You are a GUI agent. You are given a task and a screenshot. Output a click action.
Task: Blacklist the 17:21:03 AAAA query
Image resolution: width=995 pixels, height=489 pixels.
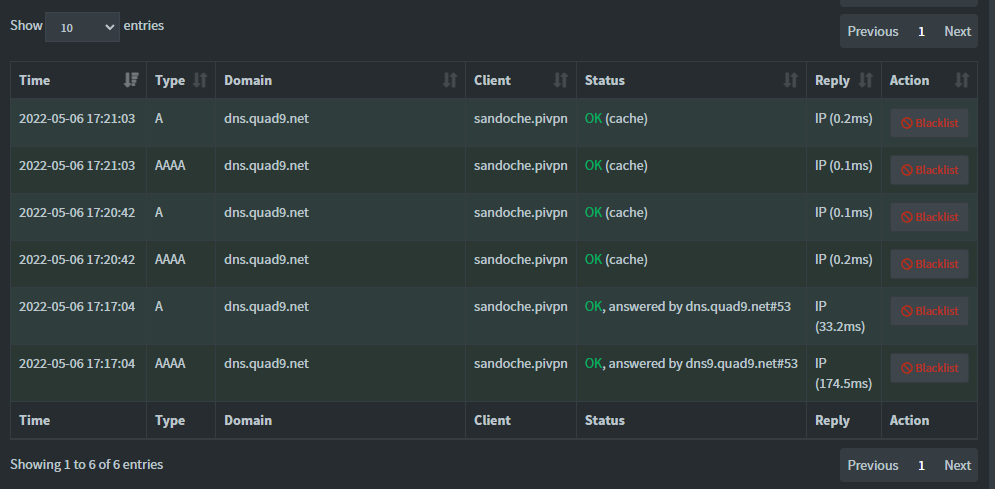929,170
